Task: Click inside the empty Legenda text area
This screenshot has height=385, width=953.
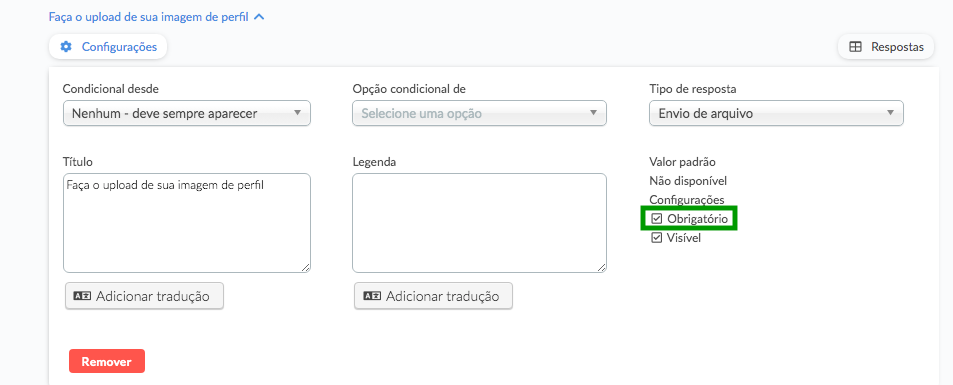Action: tap(480, 223)
